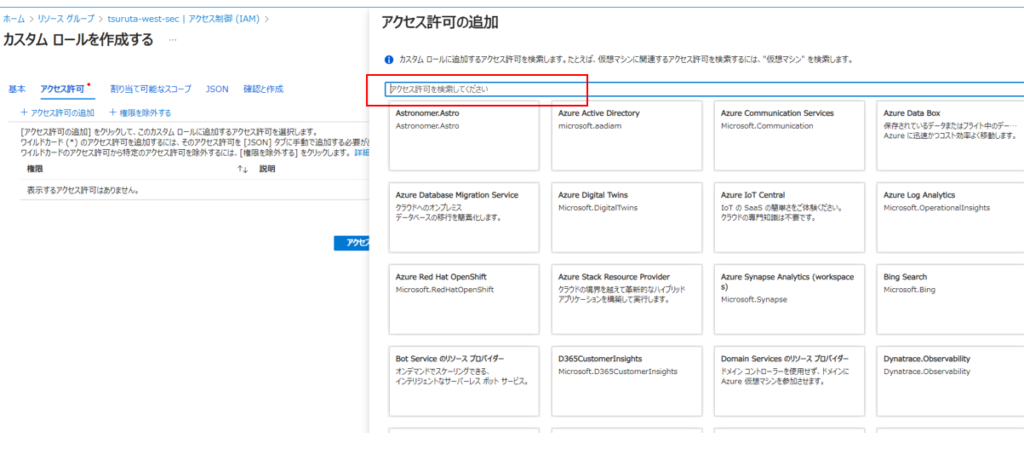Choose the Domain Services resource provider card

789,381
